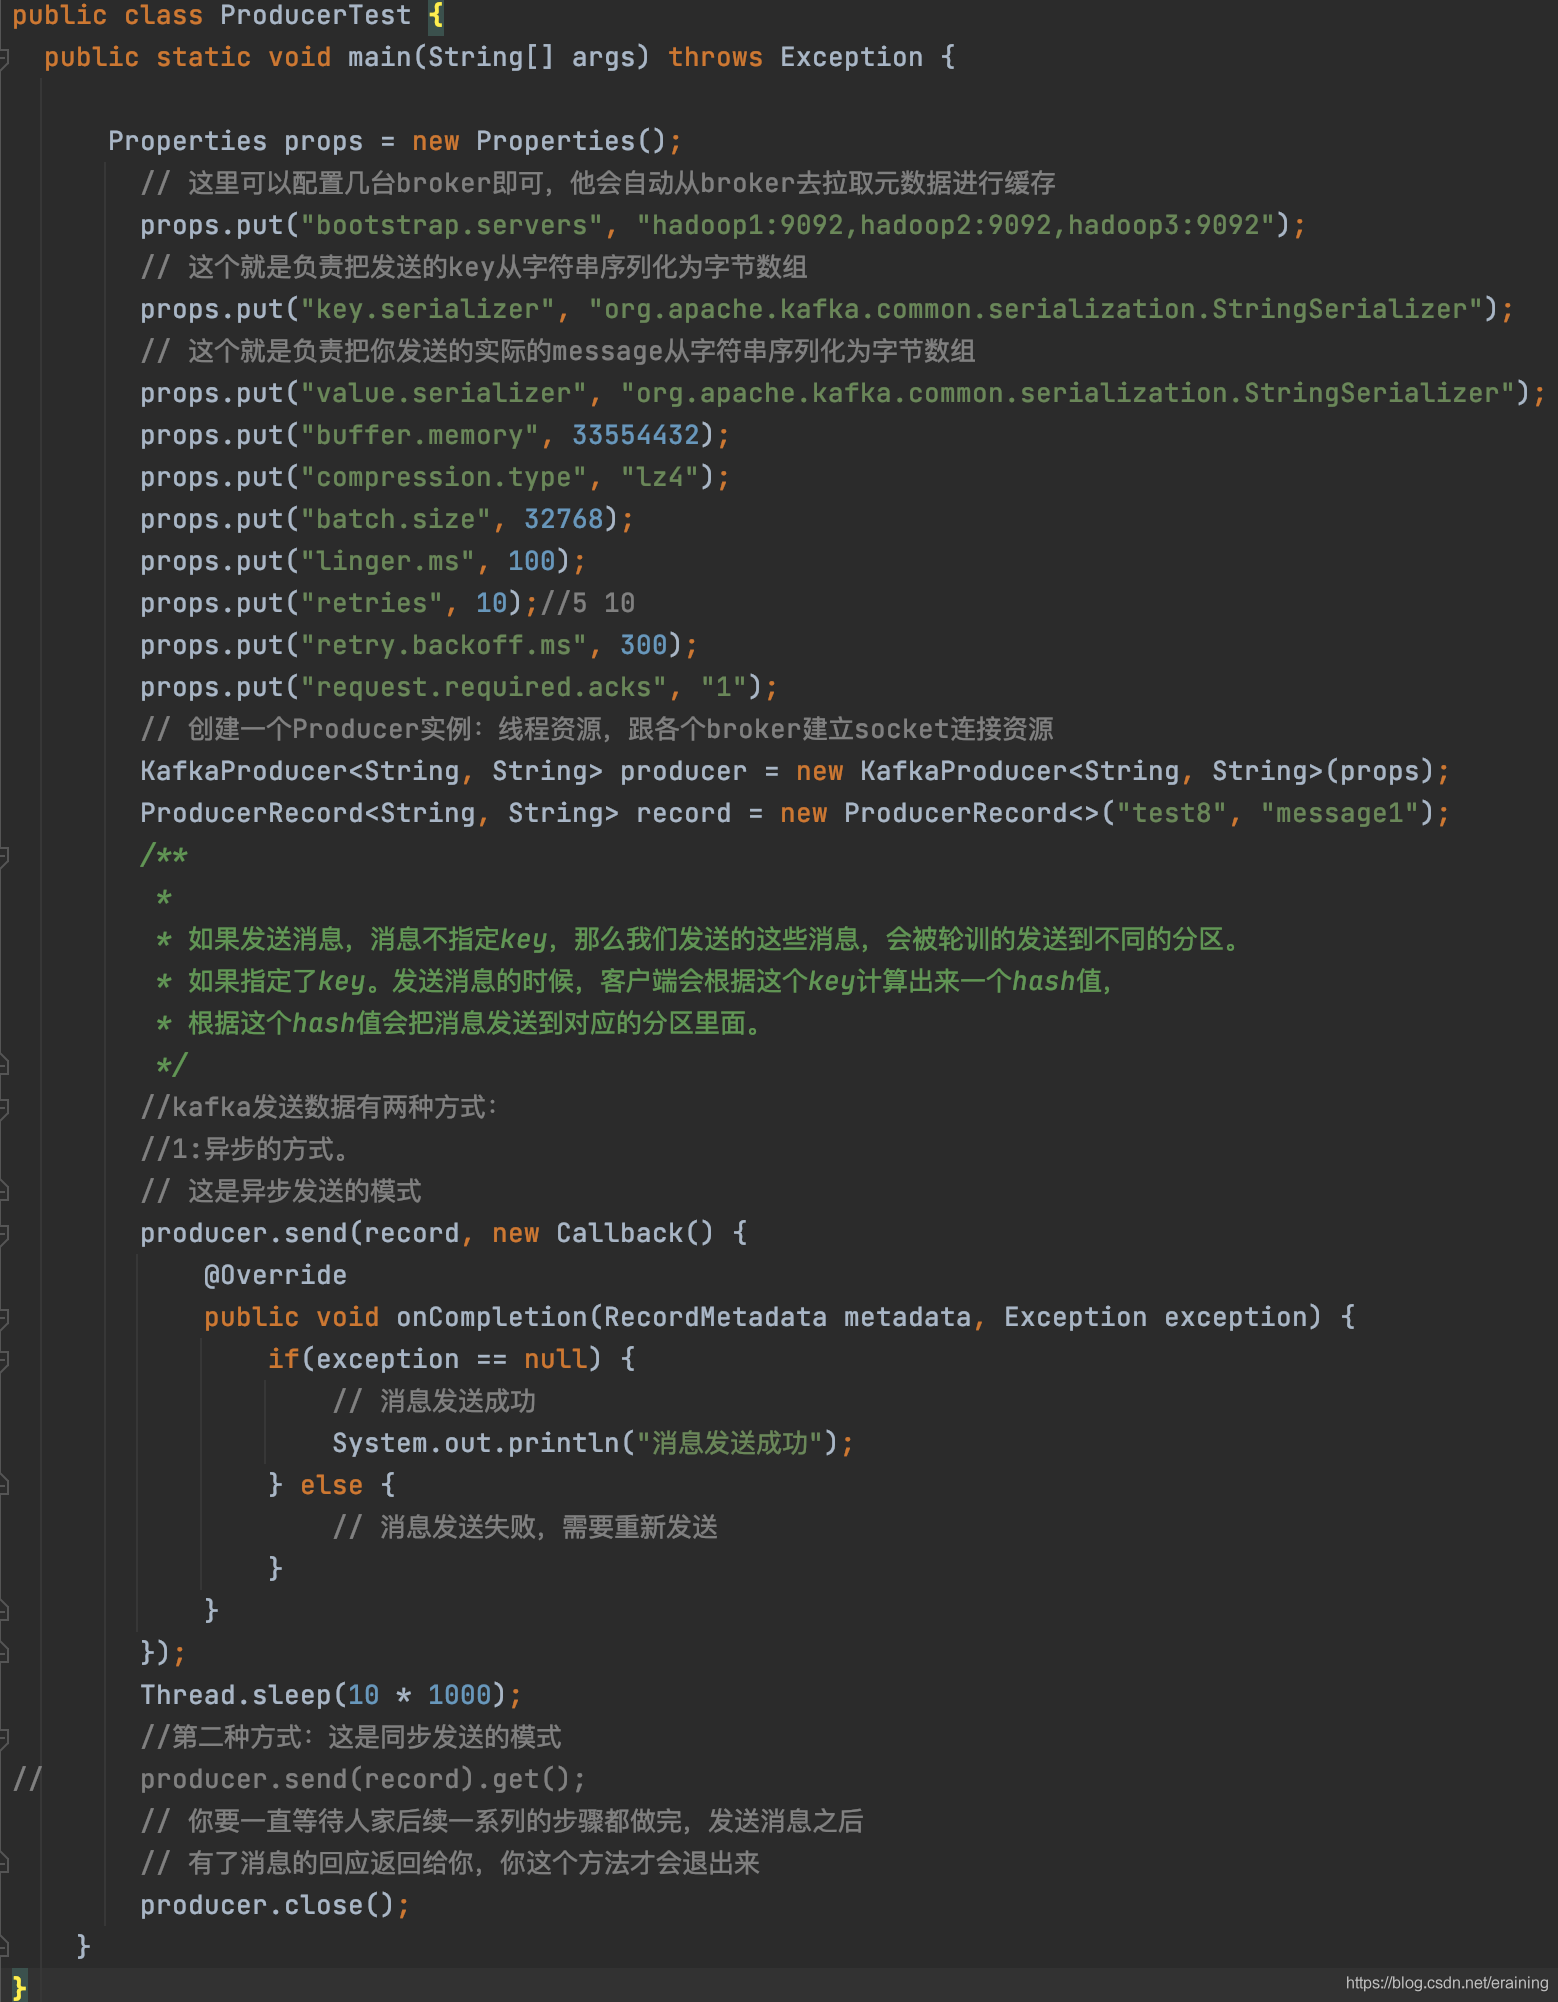This screenshot has width=1558, height=2002.
Task: Click the "compression.type" string
Action: pyautogui.click(x=444, y=477)
